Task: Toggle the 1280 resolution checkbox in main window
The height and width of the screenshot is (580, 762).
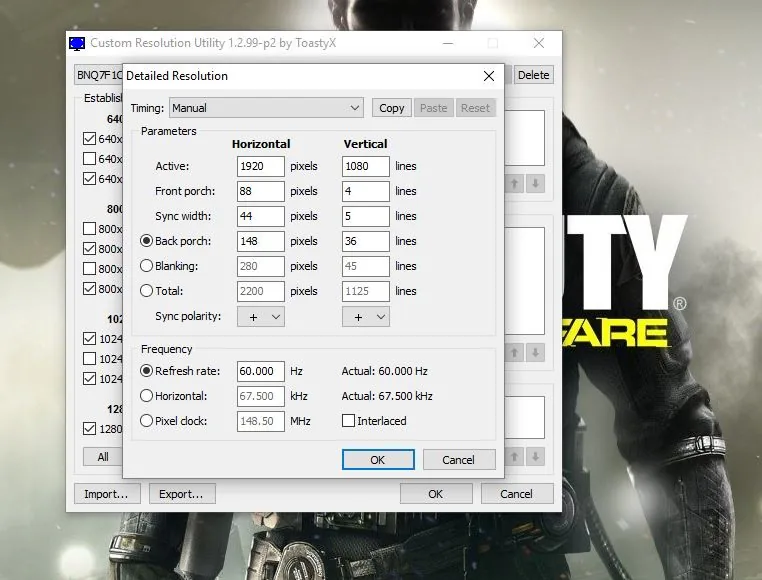Action: click(x=89, y=429)
